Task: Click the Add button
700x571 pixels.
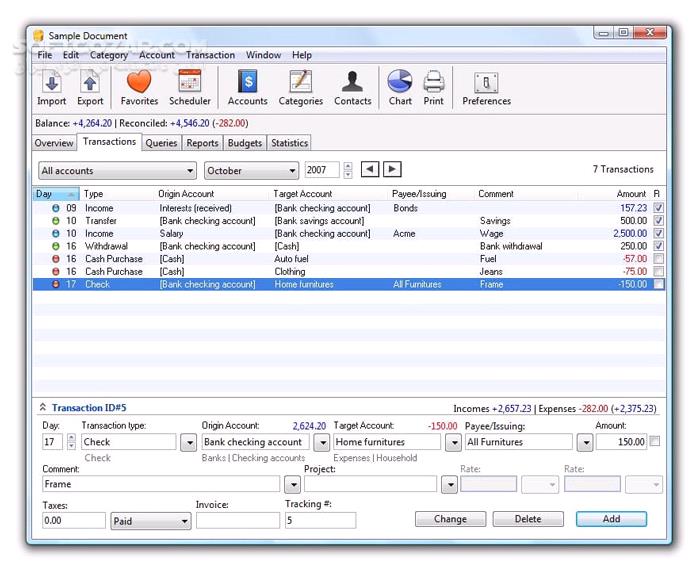Action: [x=611, y=519]
